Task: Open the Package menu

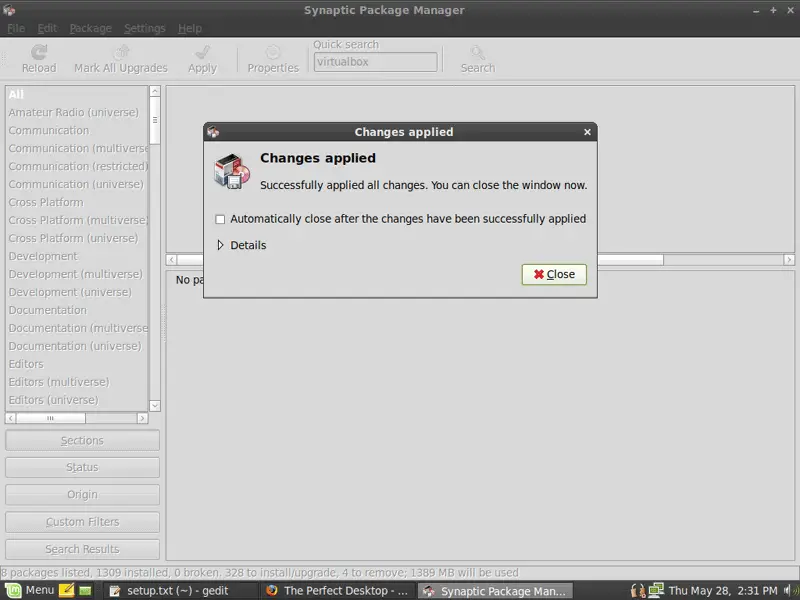Action: [90, 29]
